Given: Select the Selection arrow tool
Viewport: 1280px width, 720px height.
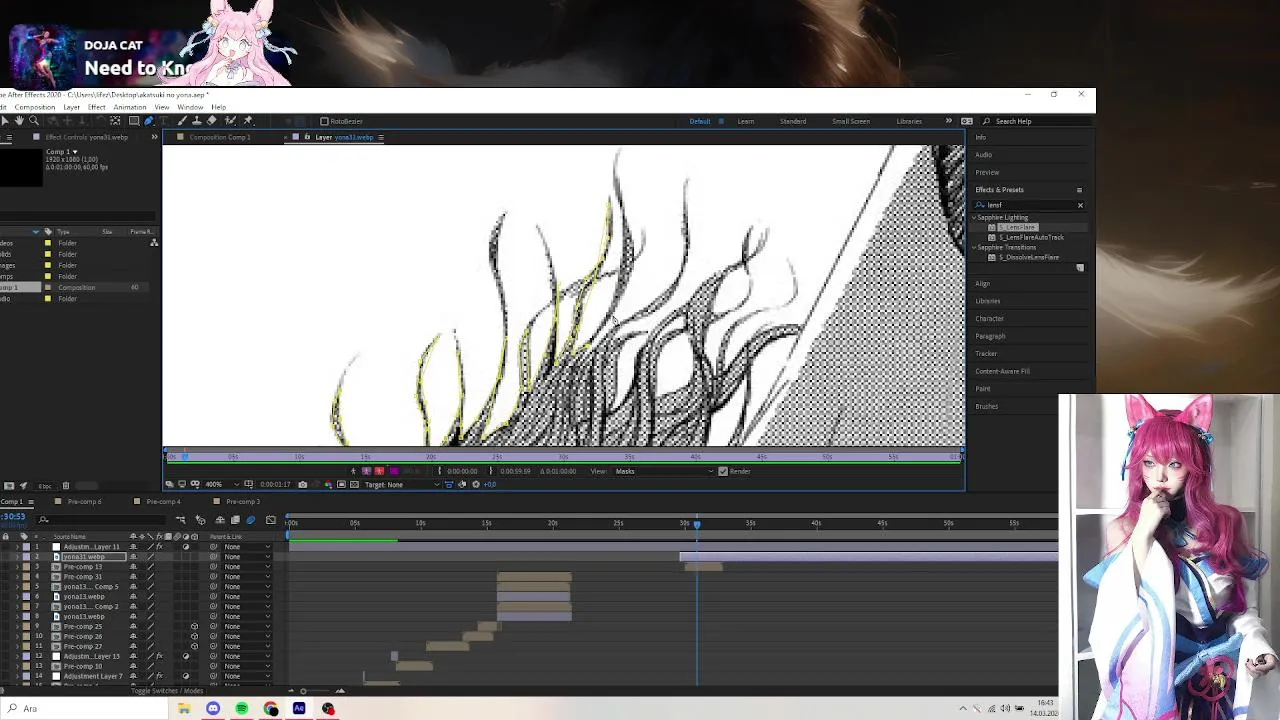Looking at the screenshot, I should tap(5, 120).
